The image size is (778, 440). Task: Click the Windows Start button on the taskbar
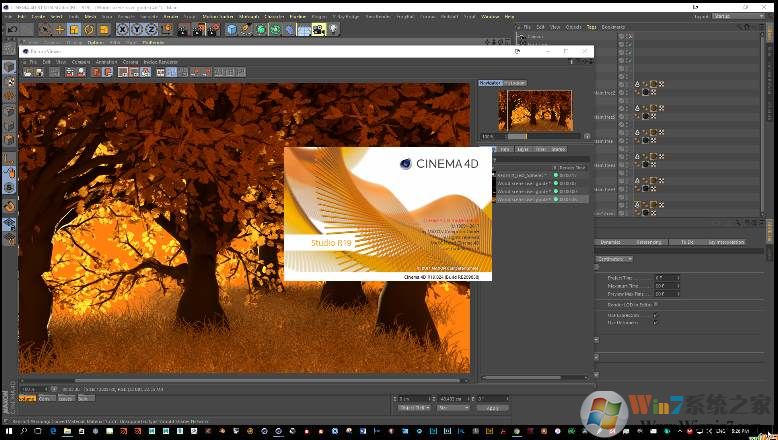tap(8, 432)
